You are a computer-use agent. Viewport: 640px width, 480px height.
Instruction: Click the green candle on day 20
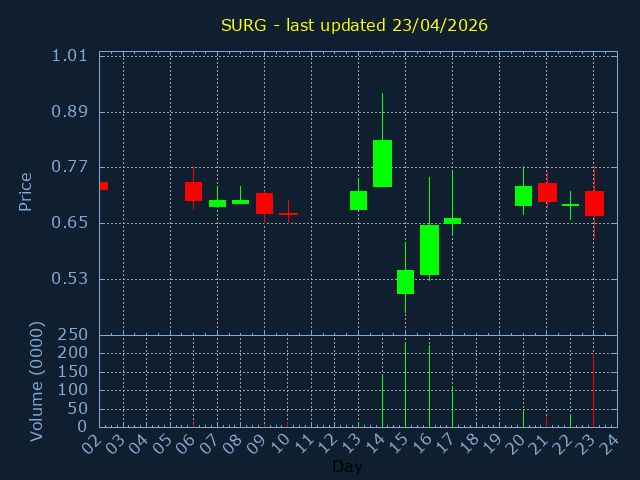click(x=523, y=196)
